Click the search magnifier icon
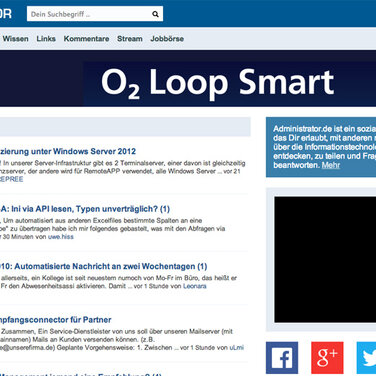Viewport: 376px width, 376px height. 155,14
